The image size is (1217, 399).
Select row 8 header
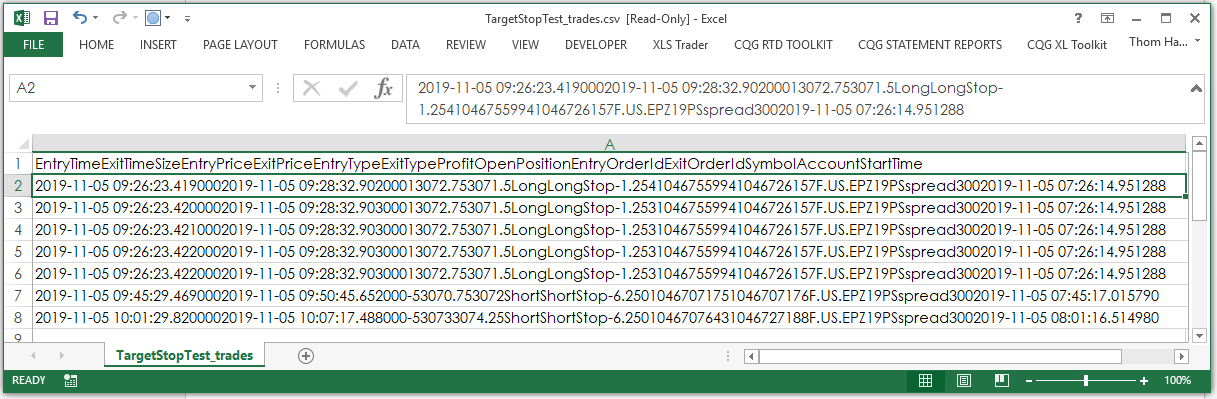pos(17,317)
